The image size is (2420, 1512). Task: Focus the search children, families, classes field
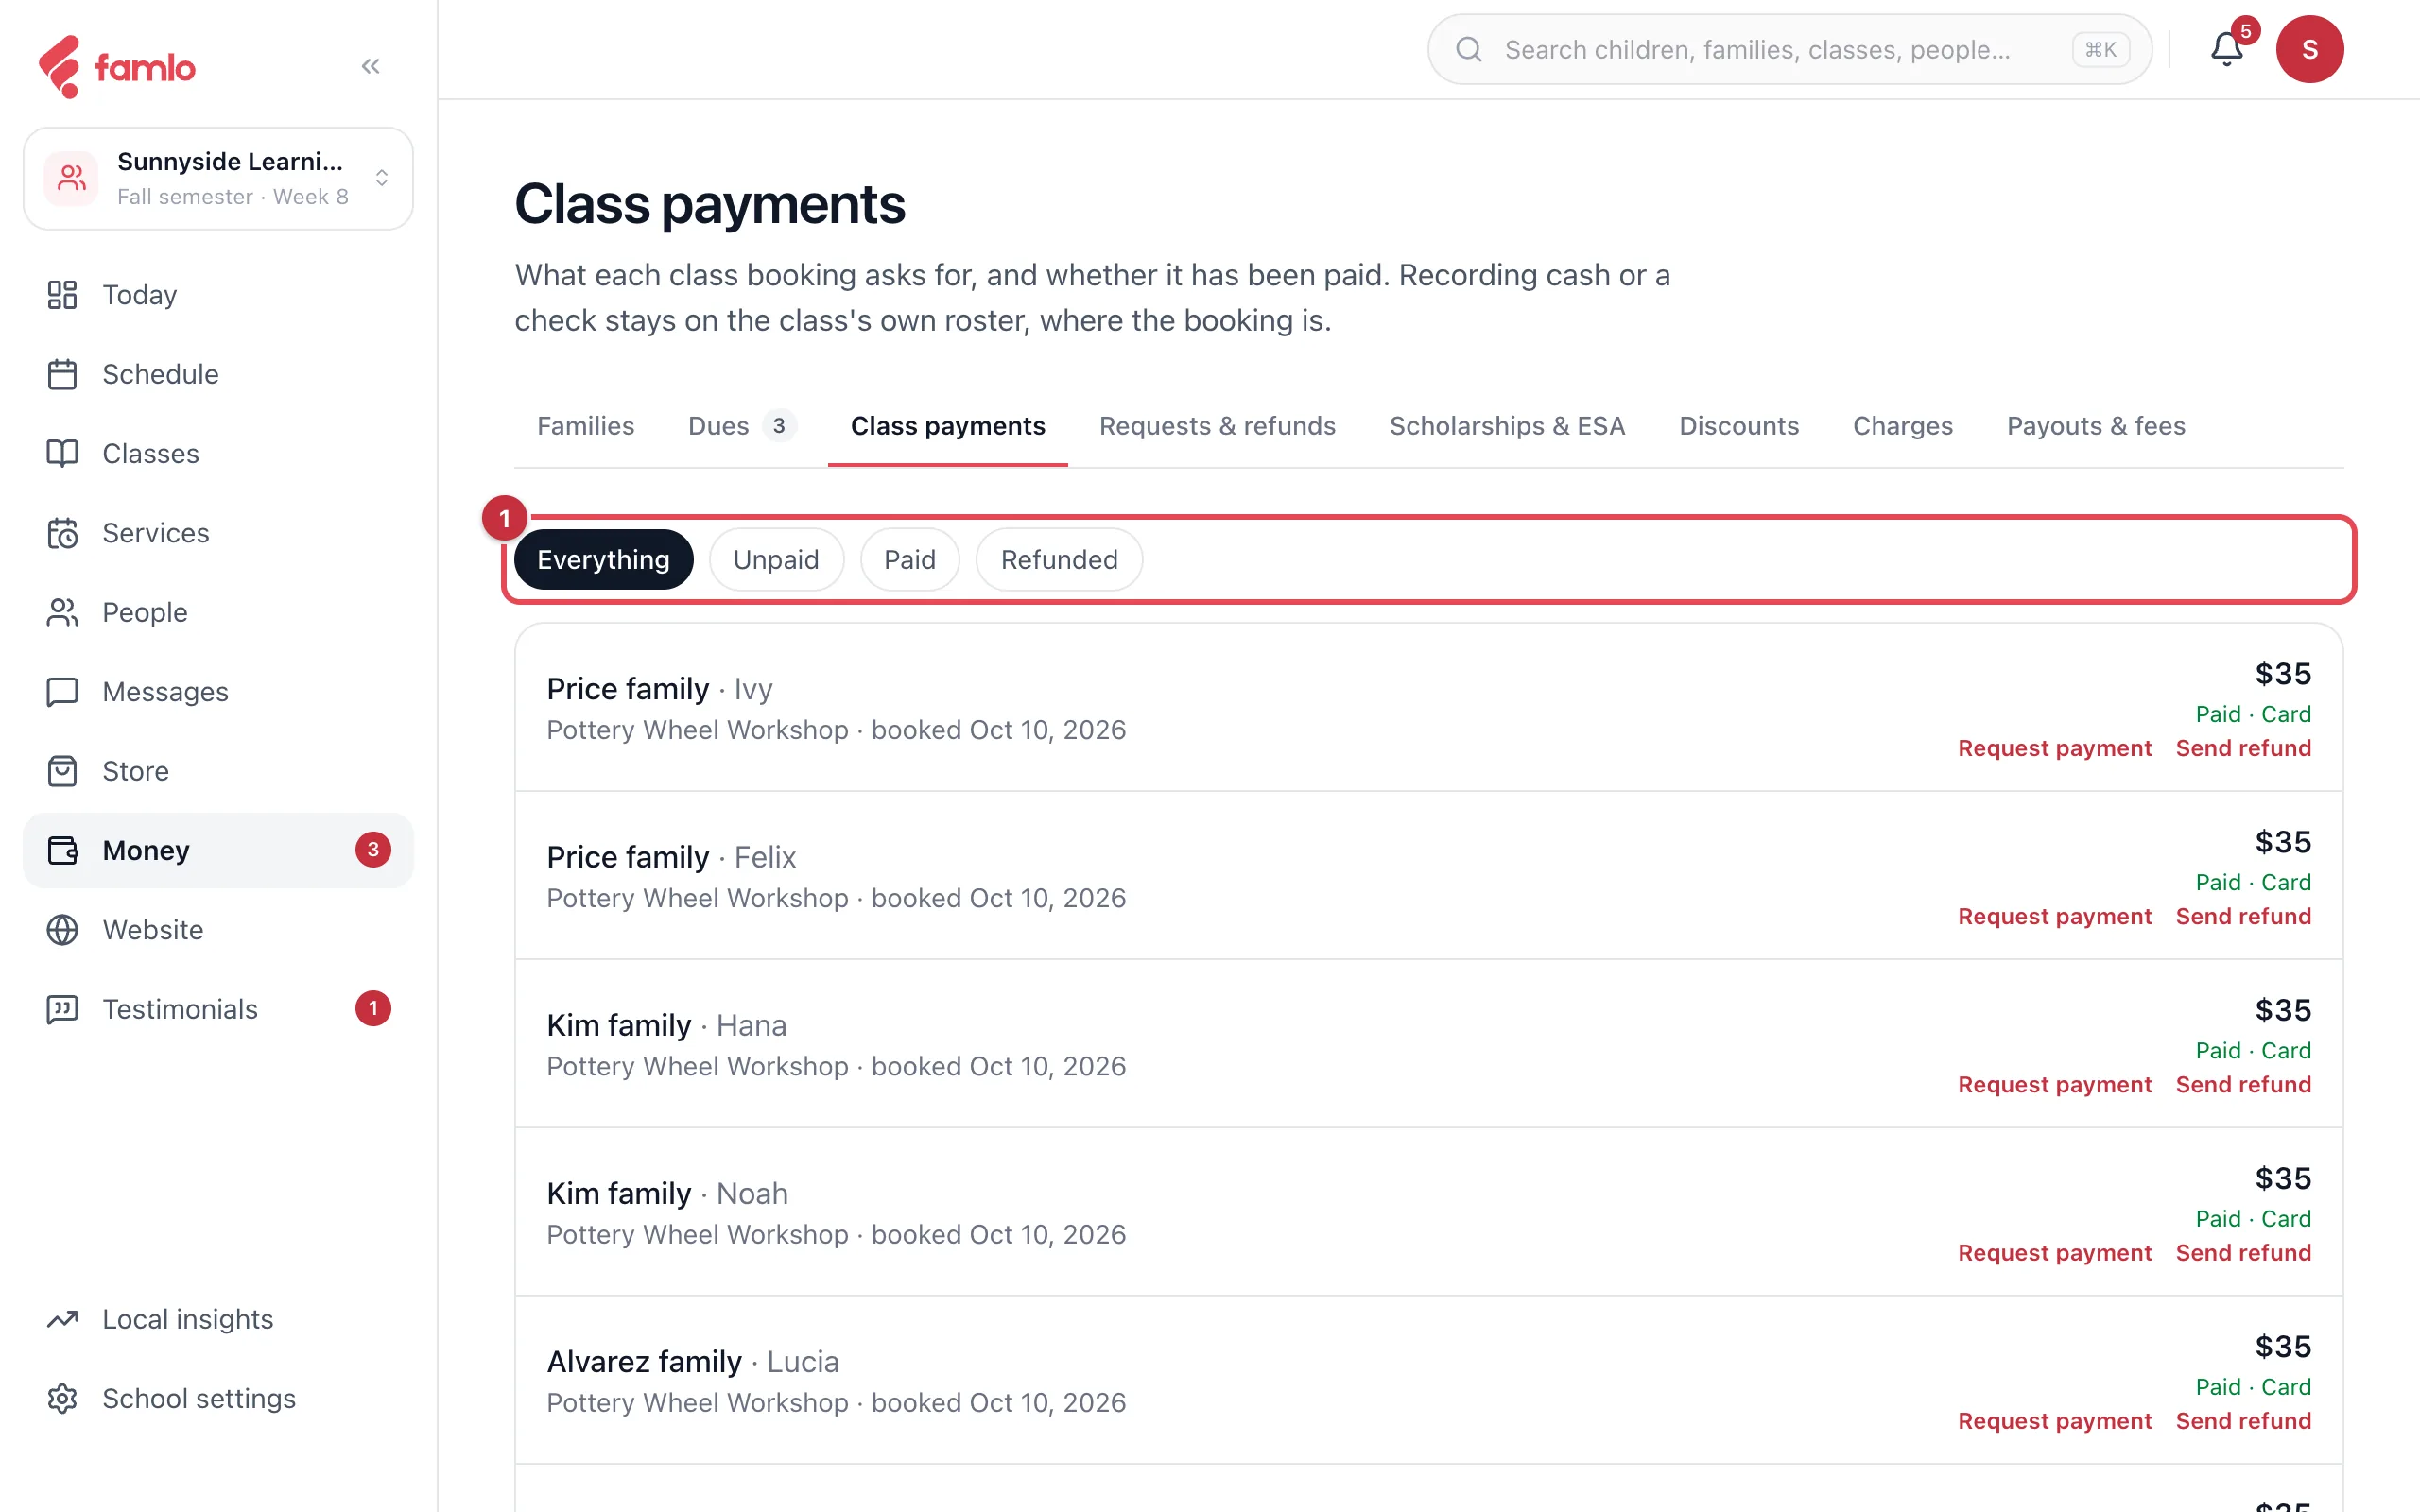coord(1789,49)
